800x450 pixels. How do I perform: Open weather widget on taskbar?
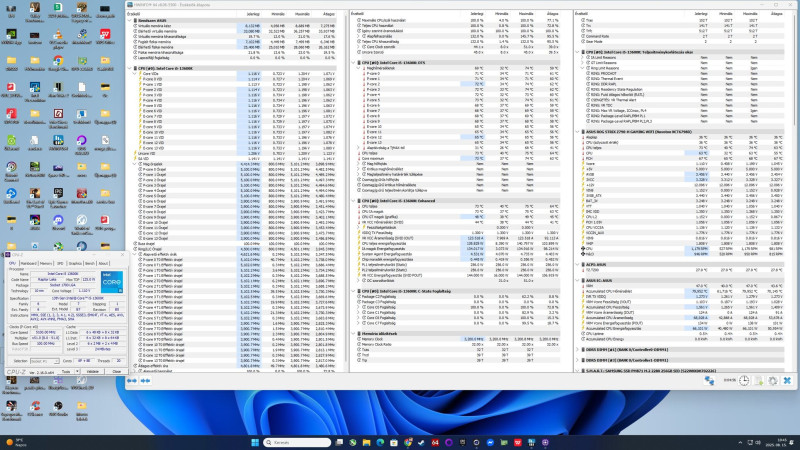(16, 442)
